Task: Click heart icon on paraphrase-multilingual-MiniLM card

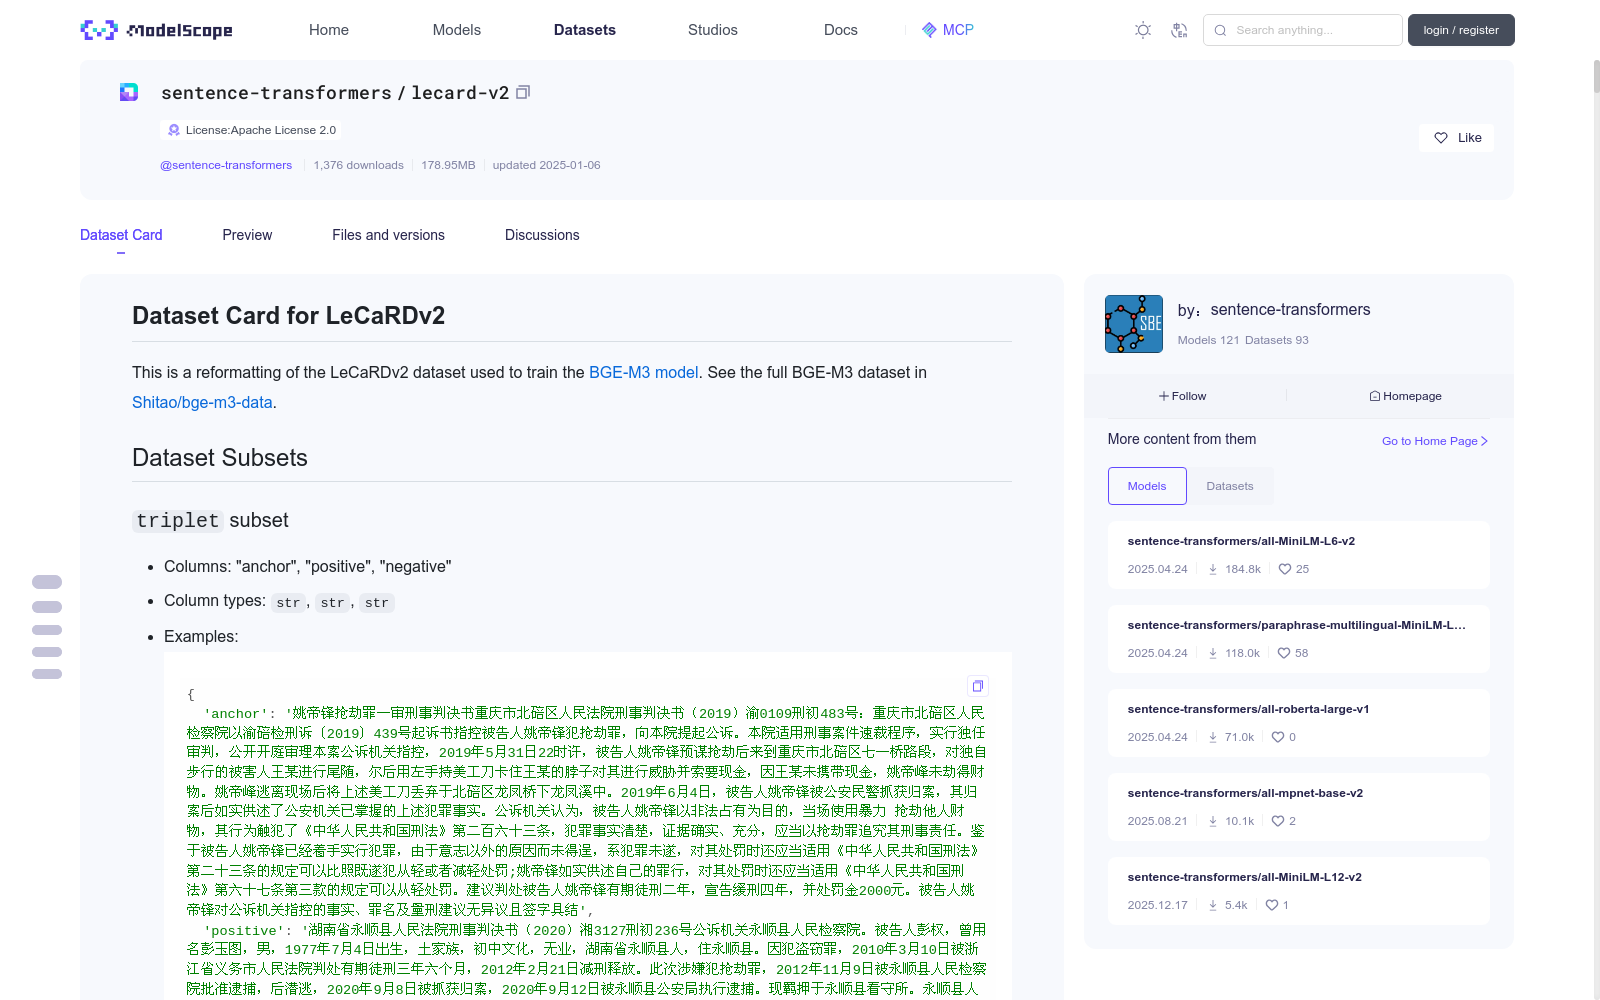Action: coord(1284,653)
